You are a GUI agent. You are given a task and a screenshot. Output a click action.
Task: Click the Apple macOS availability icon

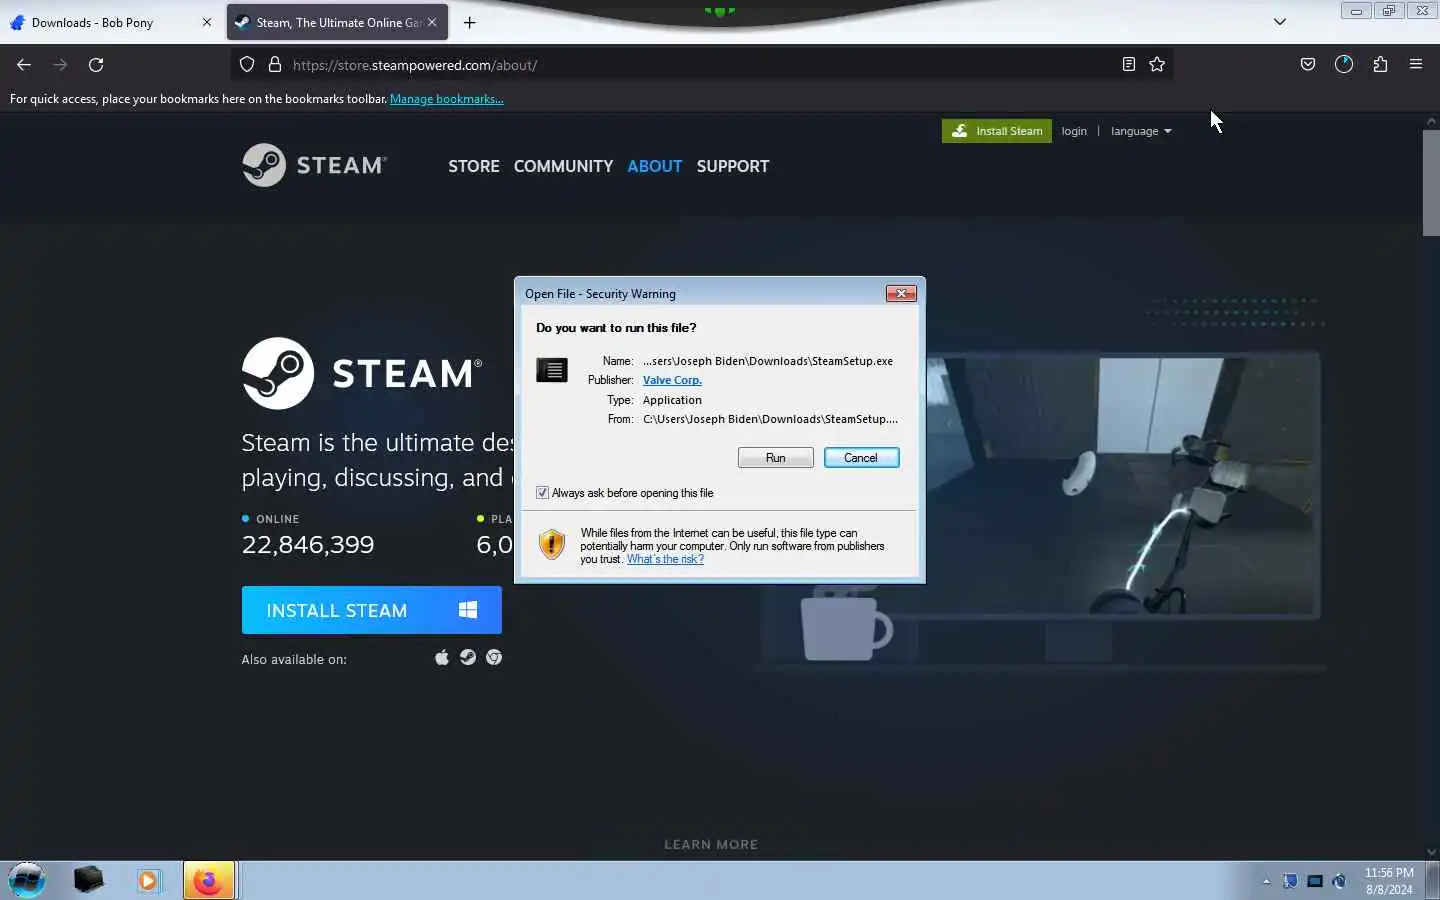tap(442, 657)
